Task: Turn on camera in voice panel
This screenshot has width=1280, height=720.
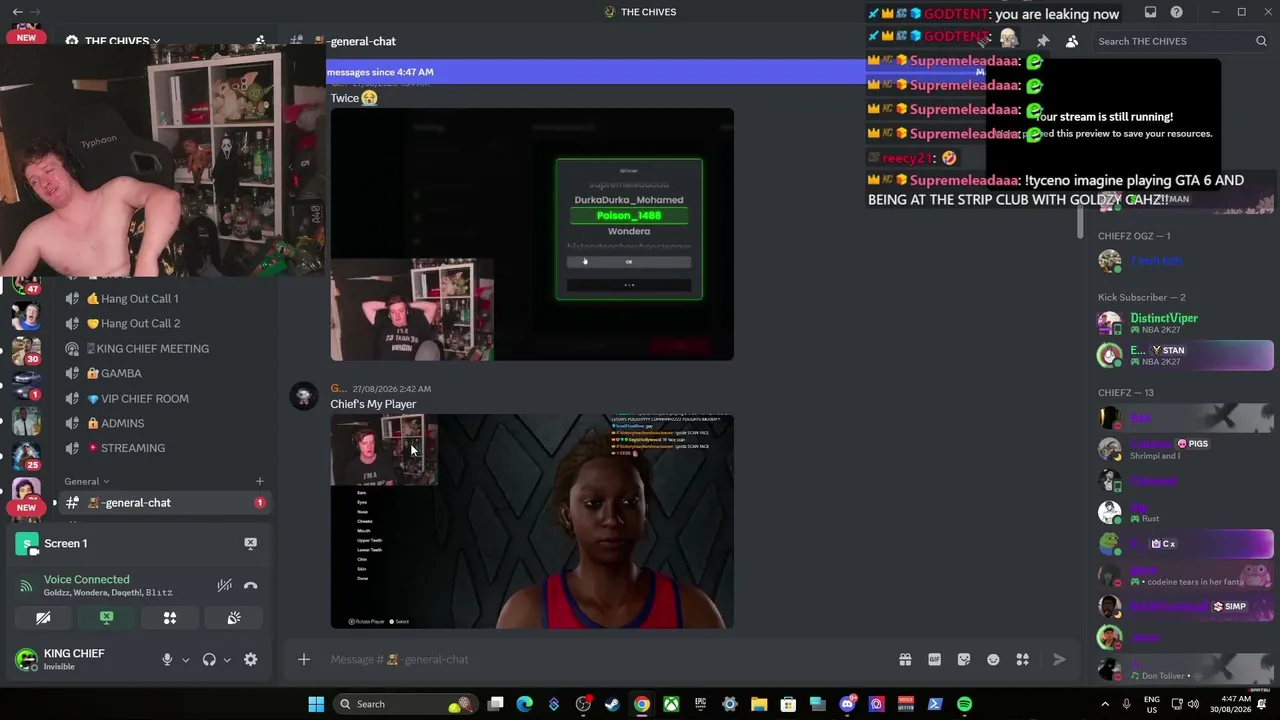Action: (43, 618)
